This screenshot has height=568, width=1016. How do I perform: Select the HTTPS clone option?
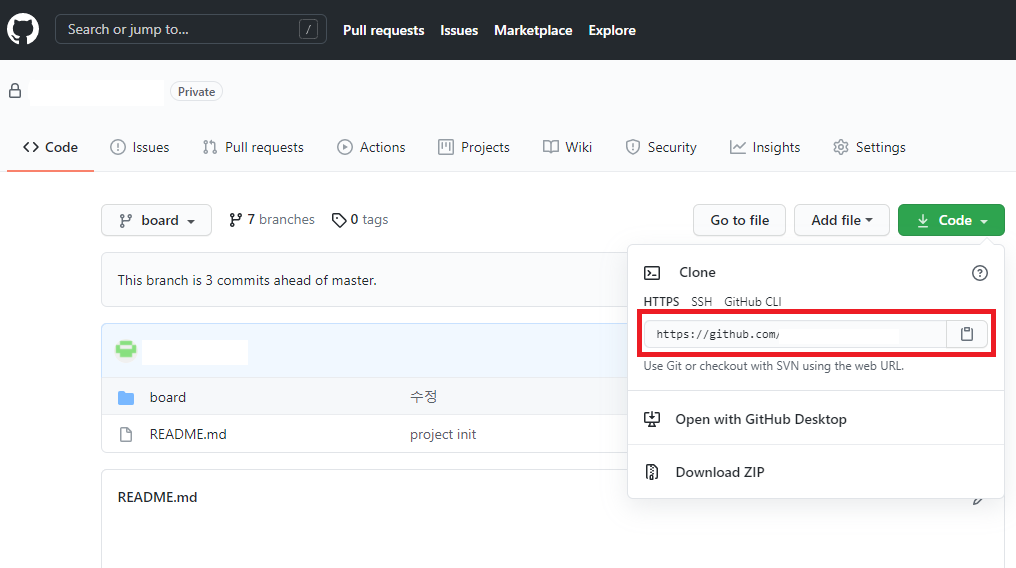[661, 302]
